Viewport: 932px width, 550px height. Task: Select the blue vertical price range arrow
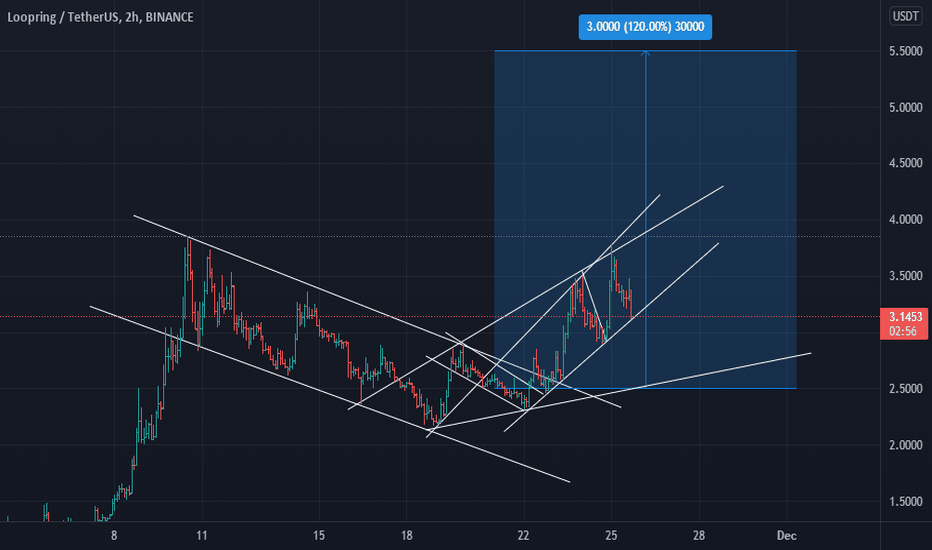point(646,219)
